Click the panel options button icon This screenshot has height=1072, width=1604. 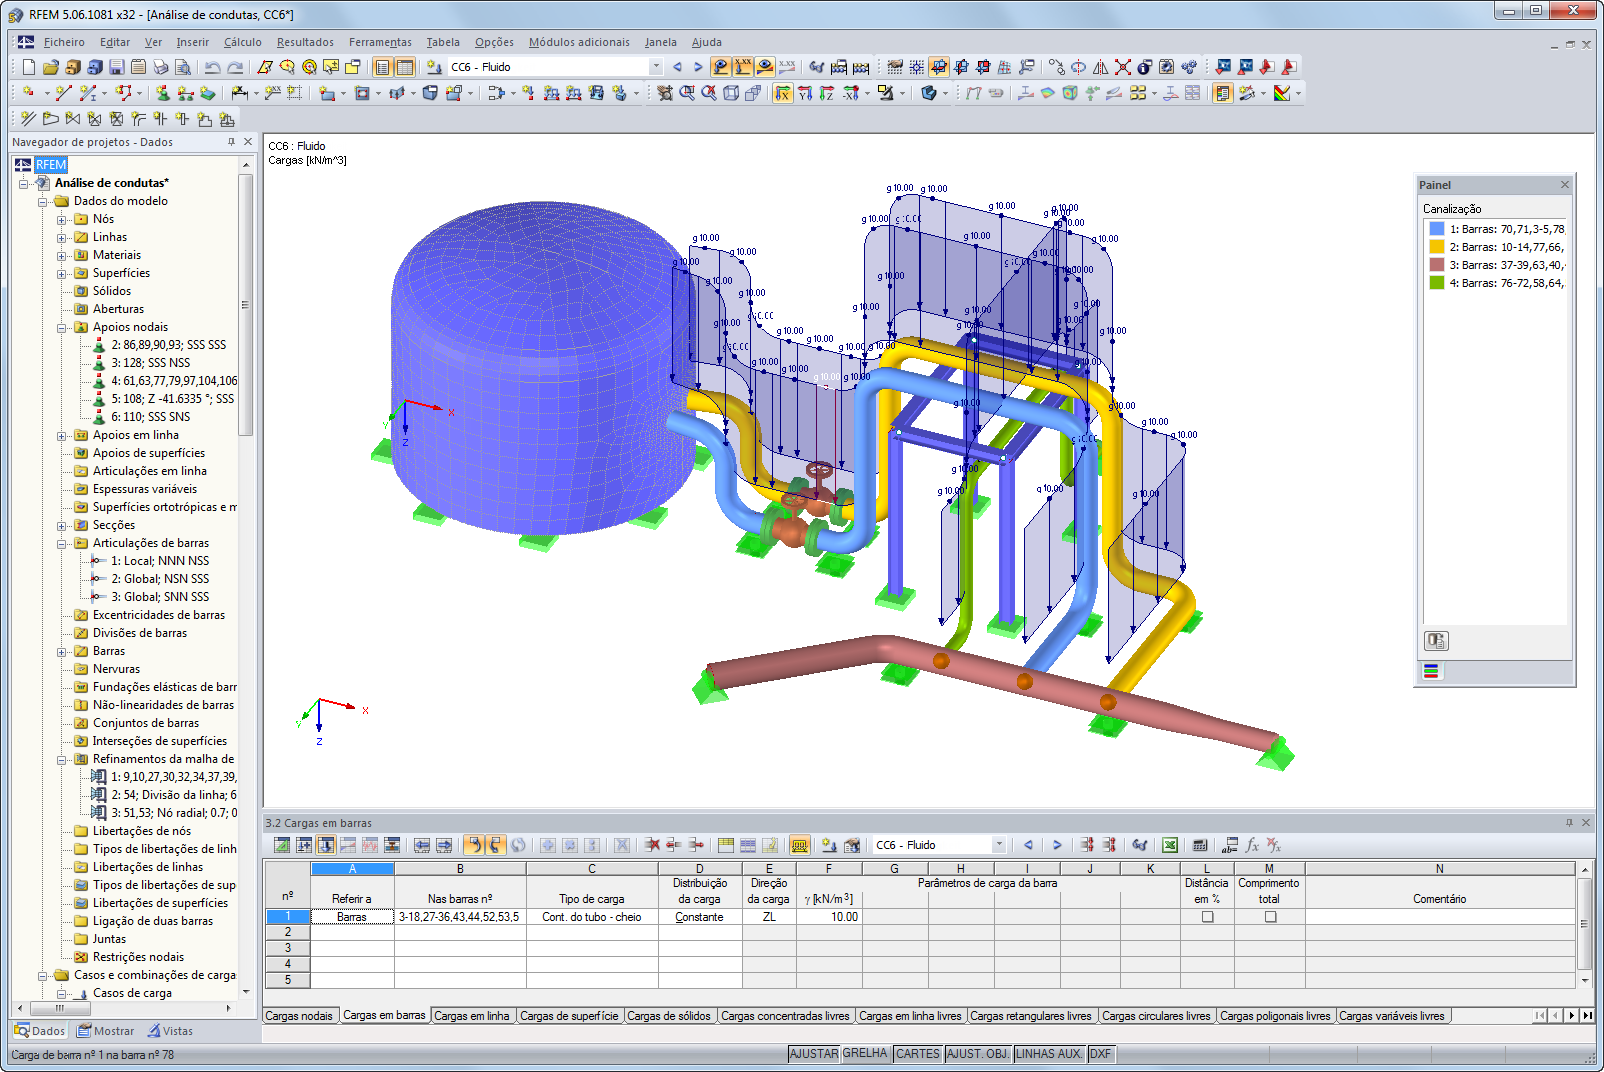click(x=1436, y=641)
